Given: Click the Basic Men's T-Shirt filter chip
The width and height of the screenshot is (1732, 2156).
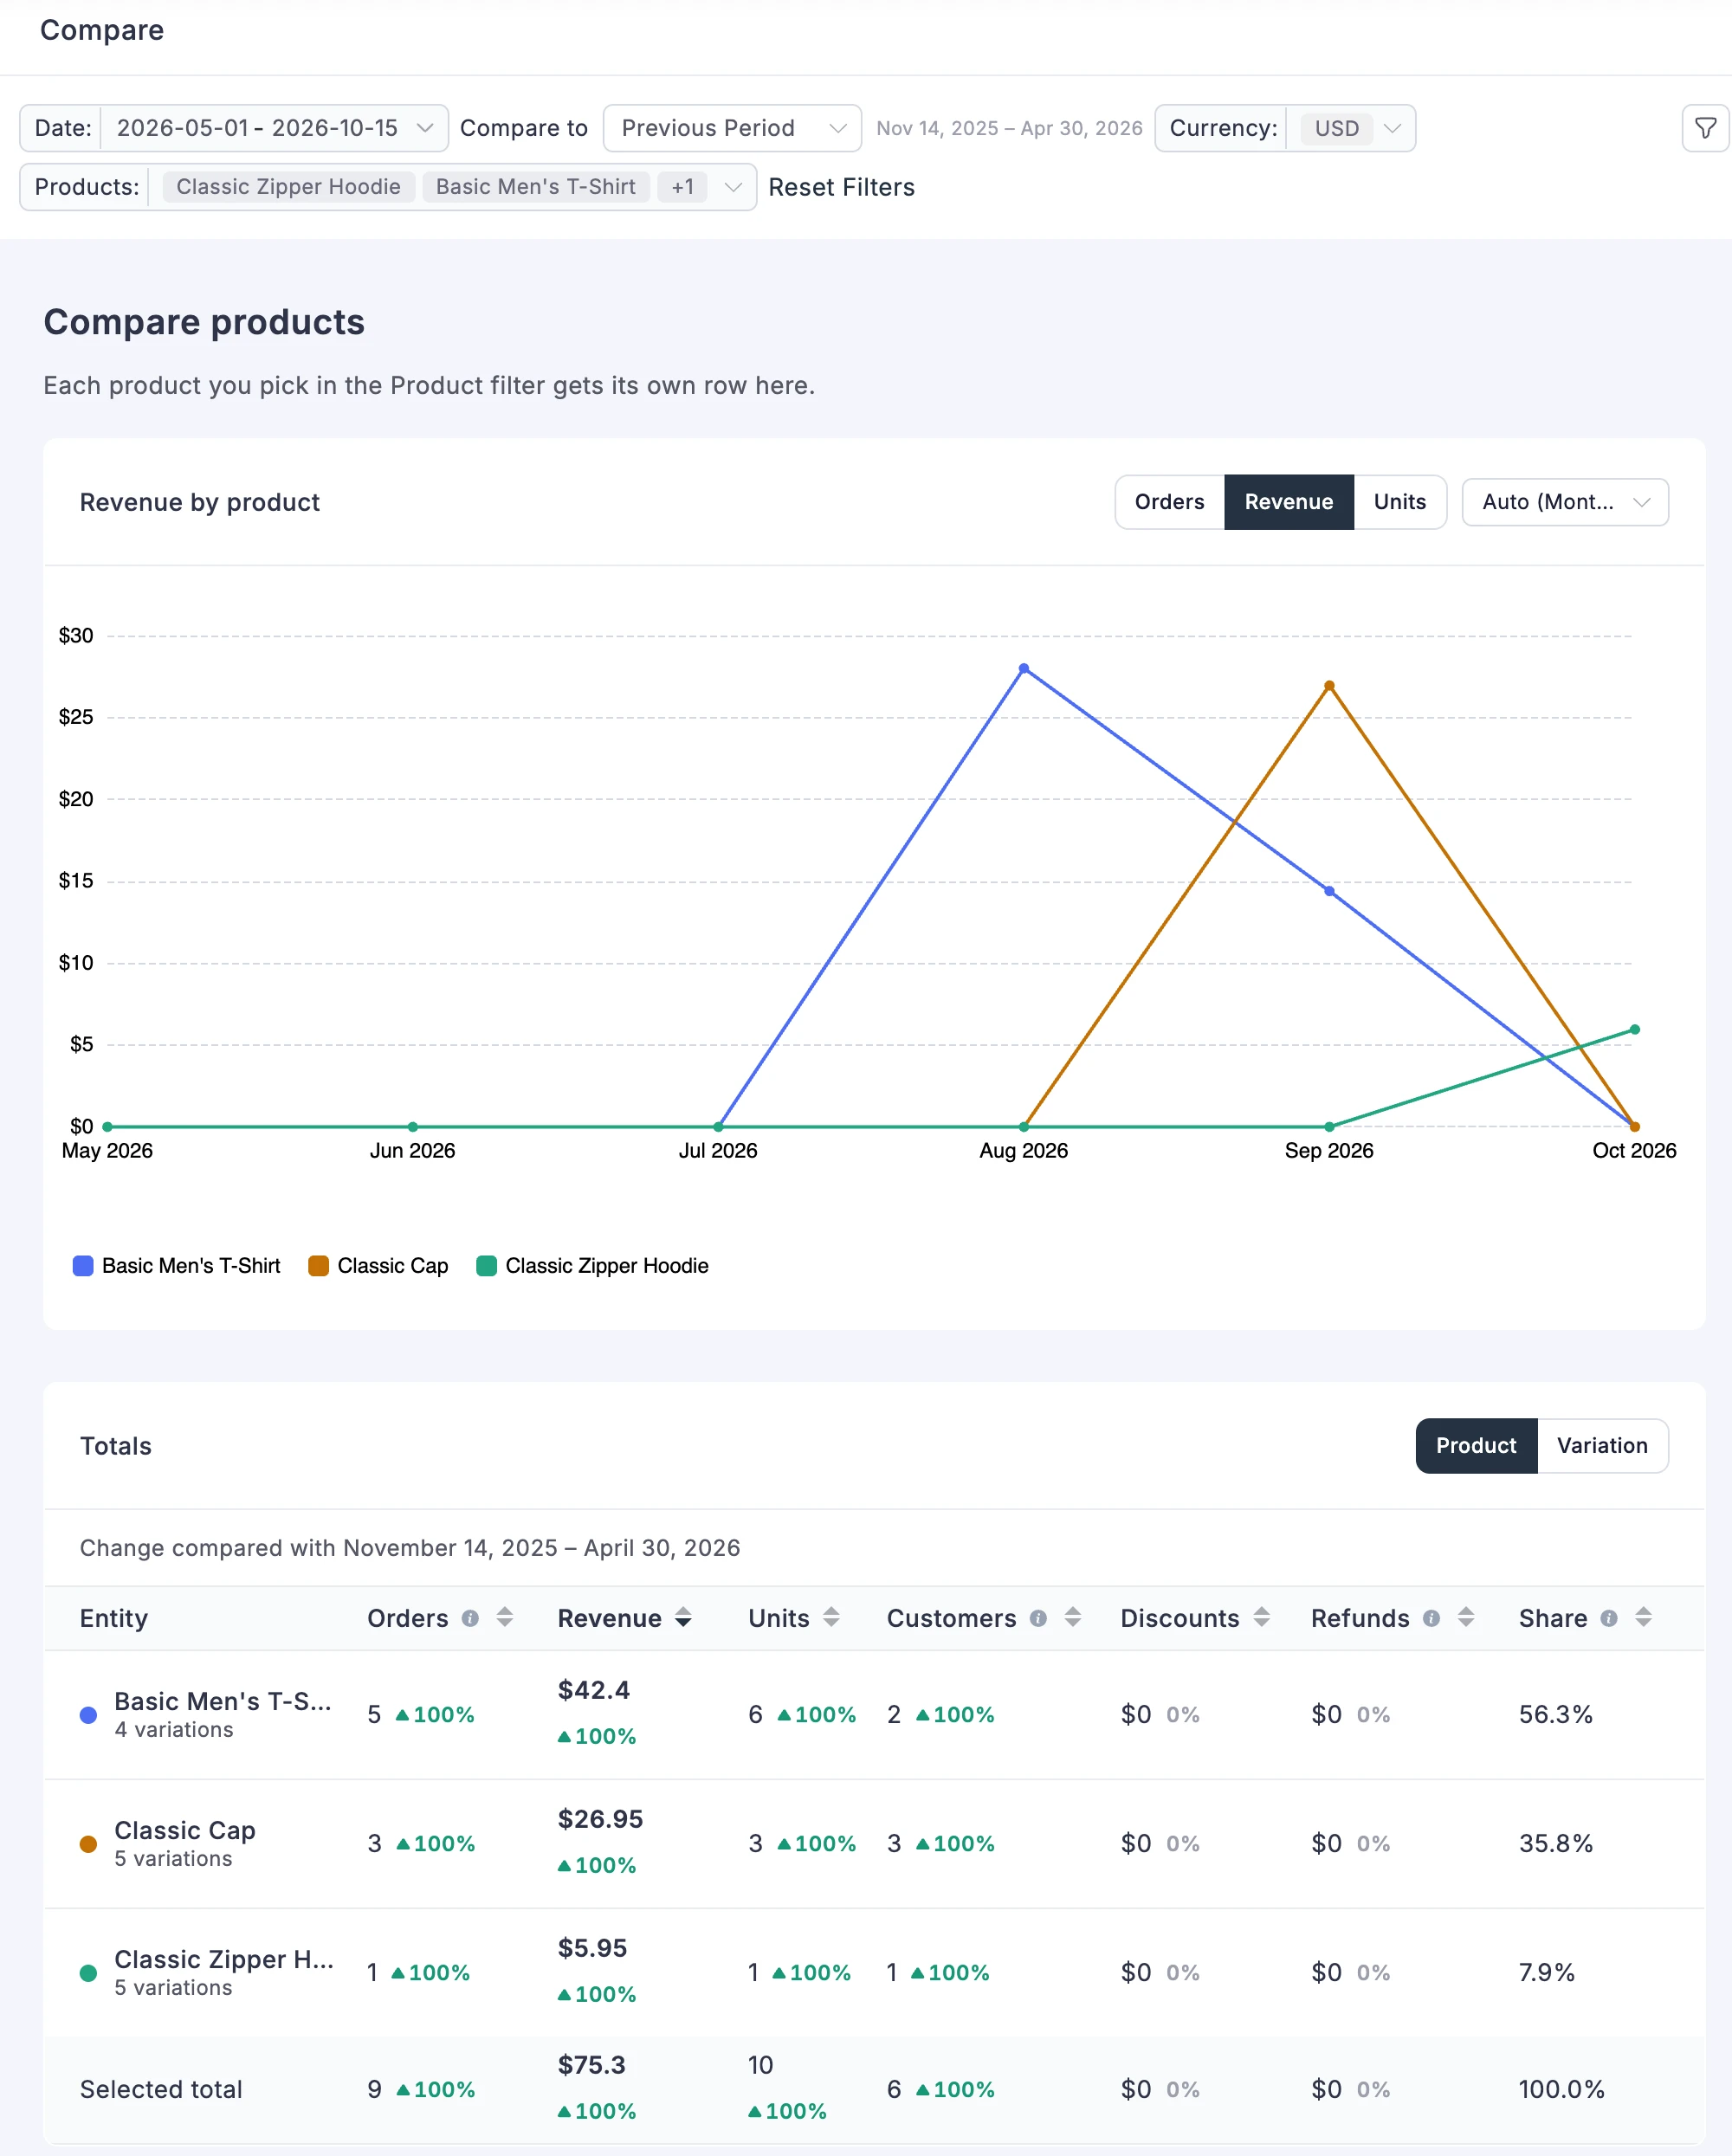Looking at the screenshot, I should pos(536,187).
